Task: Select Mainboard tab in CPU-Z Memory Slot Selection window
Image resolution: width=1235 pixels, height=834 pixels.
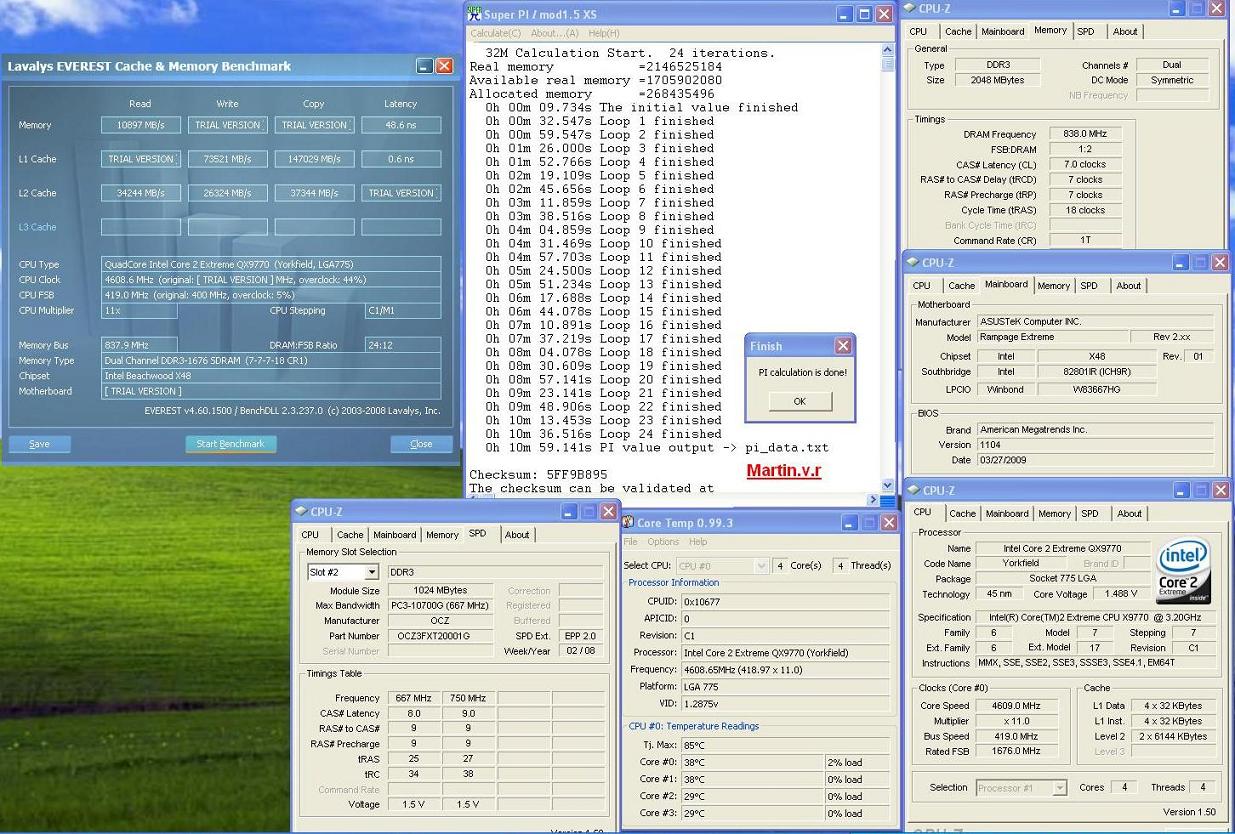Action: point(395,535)
